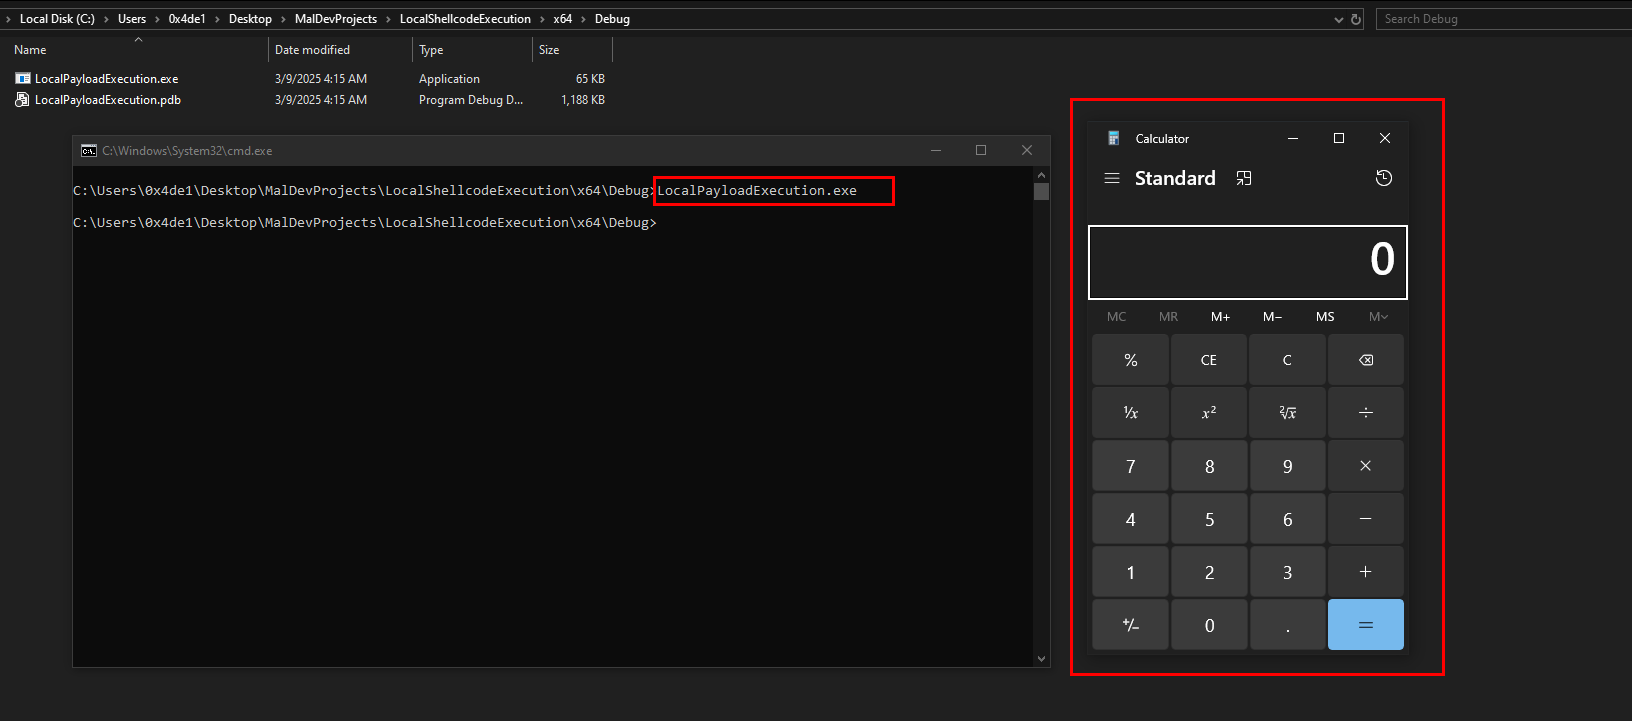Viewport: 1632px width, 721px height.
Task: Click the 0x4de1 breadcrumb in address bar
Action: pyautogui.click(x=187, y=19)
